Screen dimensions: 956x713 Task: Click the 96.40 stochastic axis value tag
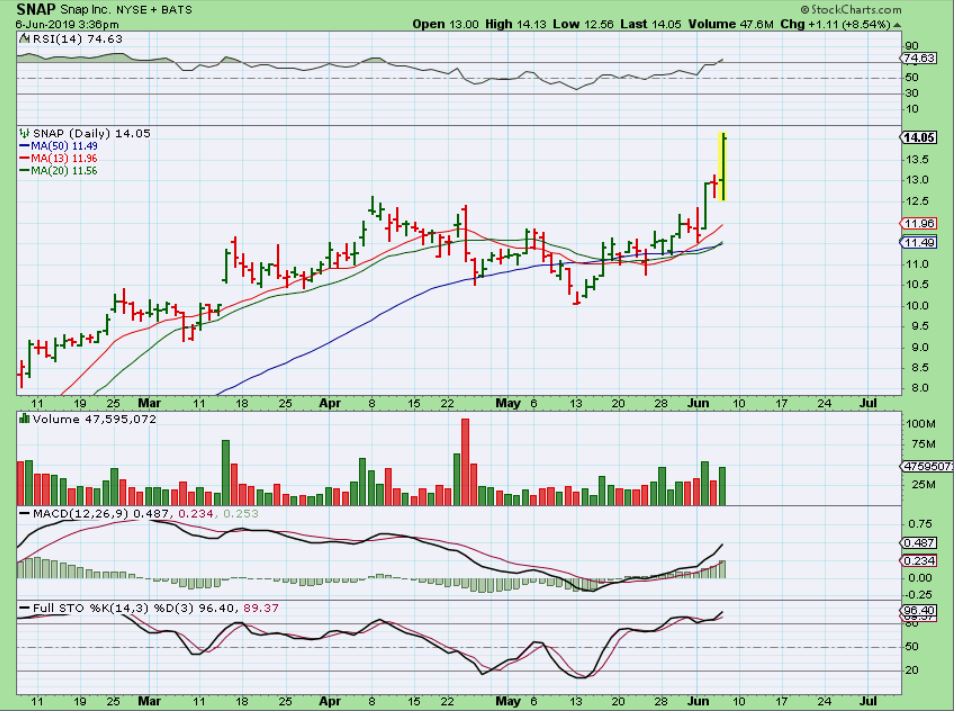[919, 610]
